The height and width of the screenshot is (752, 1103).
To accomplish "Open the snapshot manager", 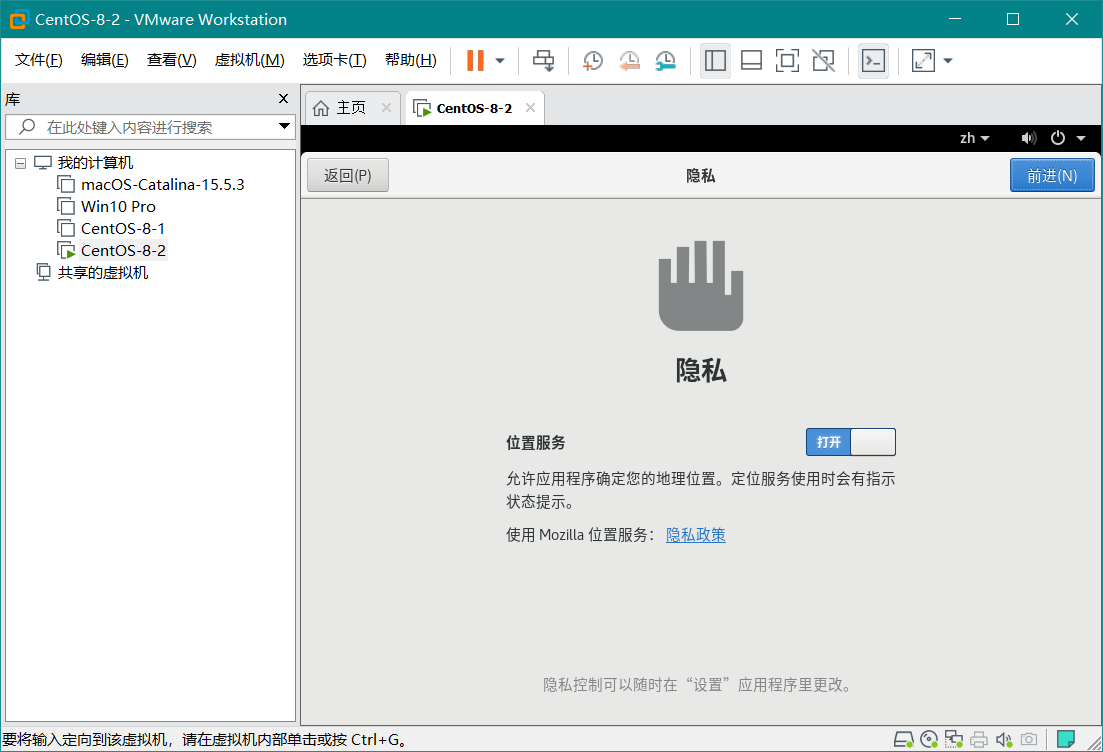I will 665,61.
